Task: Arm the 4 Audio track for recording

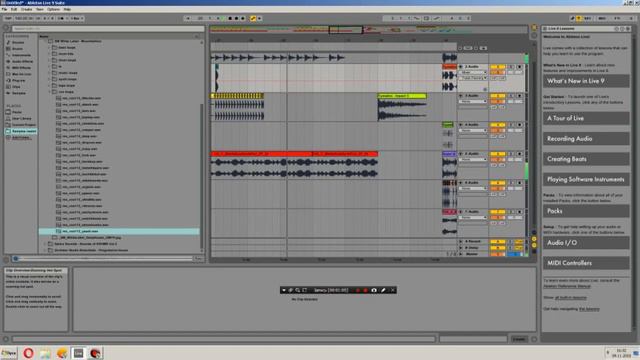Action: tap(519, 125)
